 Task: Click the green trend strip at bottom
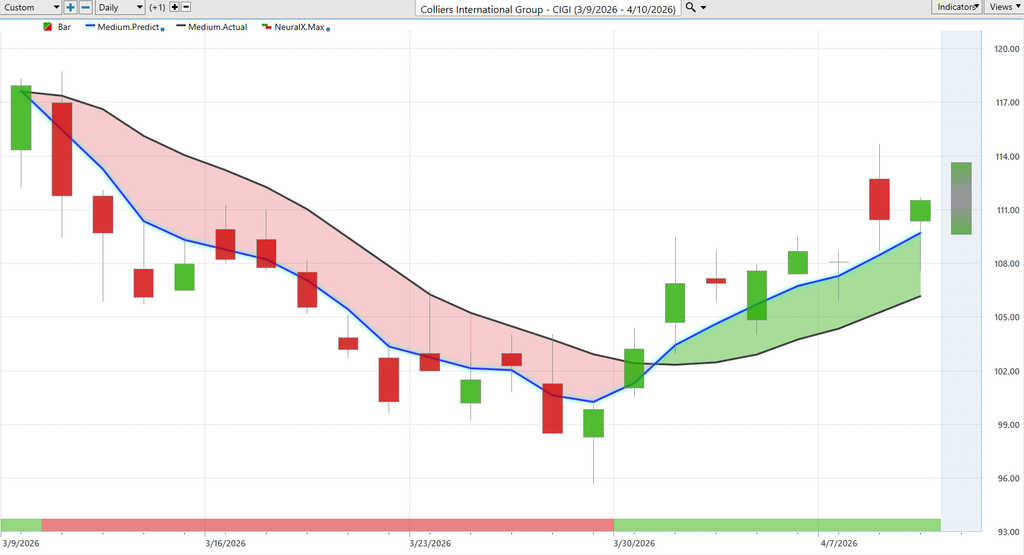point(776,525)
